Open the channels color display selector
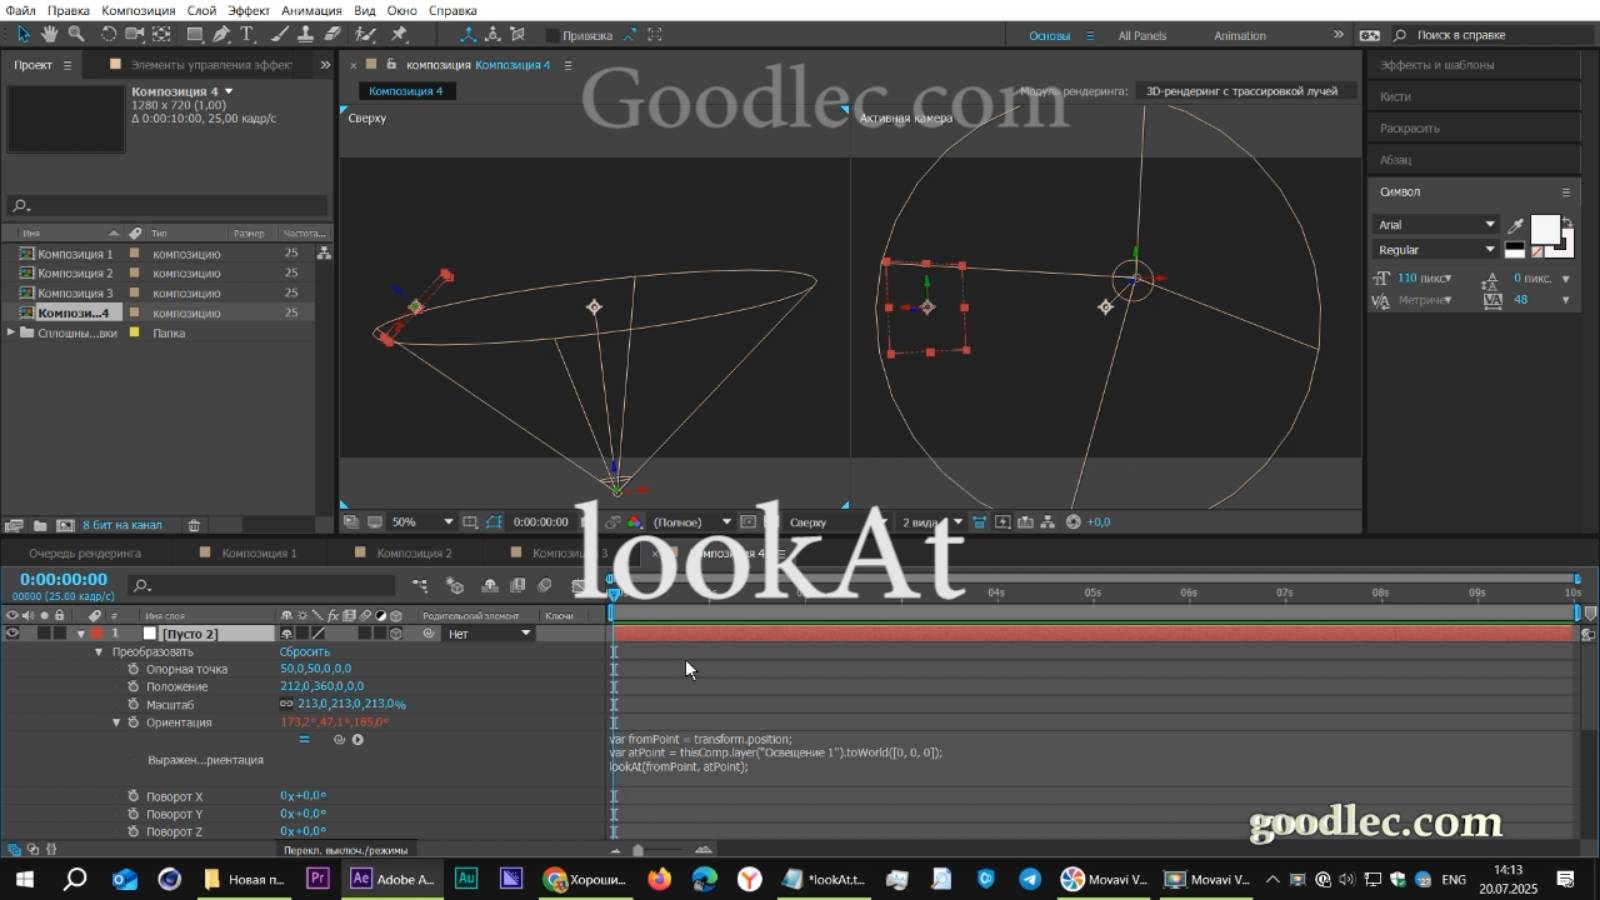Screen dimensions: 1600x900 634,521
